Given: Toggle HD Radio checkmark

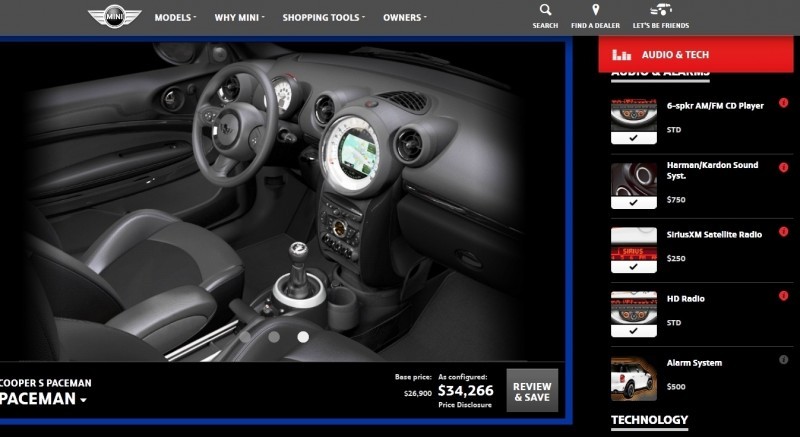Looking at the screenshot, I should click(x=634, y=331).
